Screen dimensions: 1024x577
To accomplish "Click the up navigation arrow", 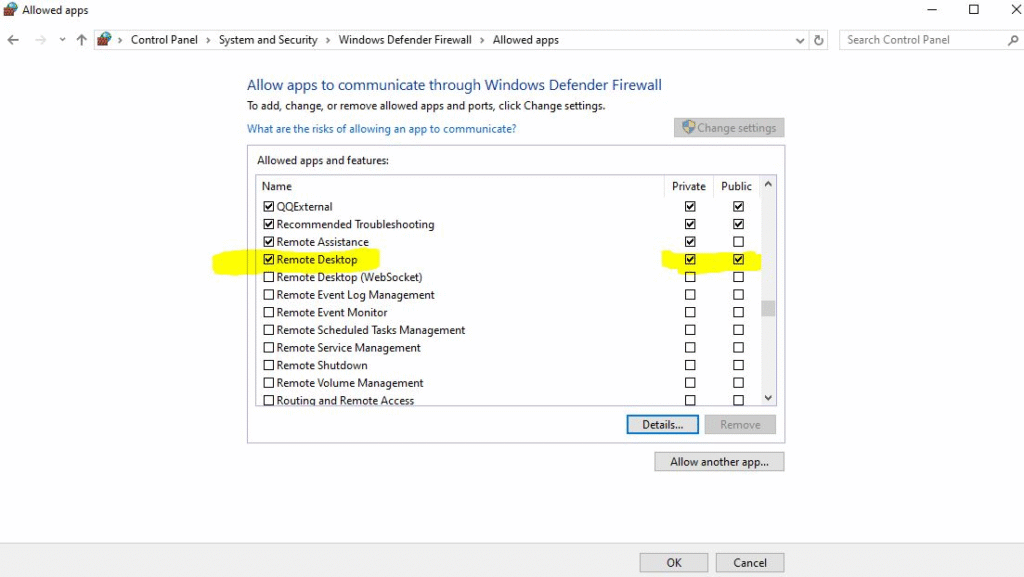I will (81, 39).
